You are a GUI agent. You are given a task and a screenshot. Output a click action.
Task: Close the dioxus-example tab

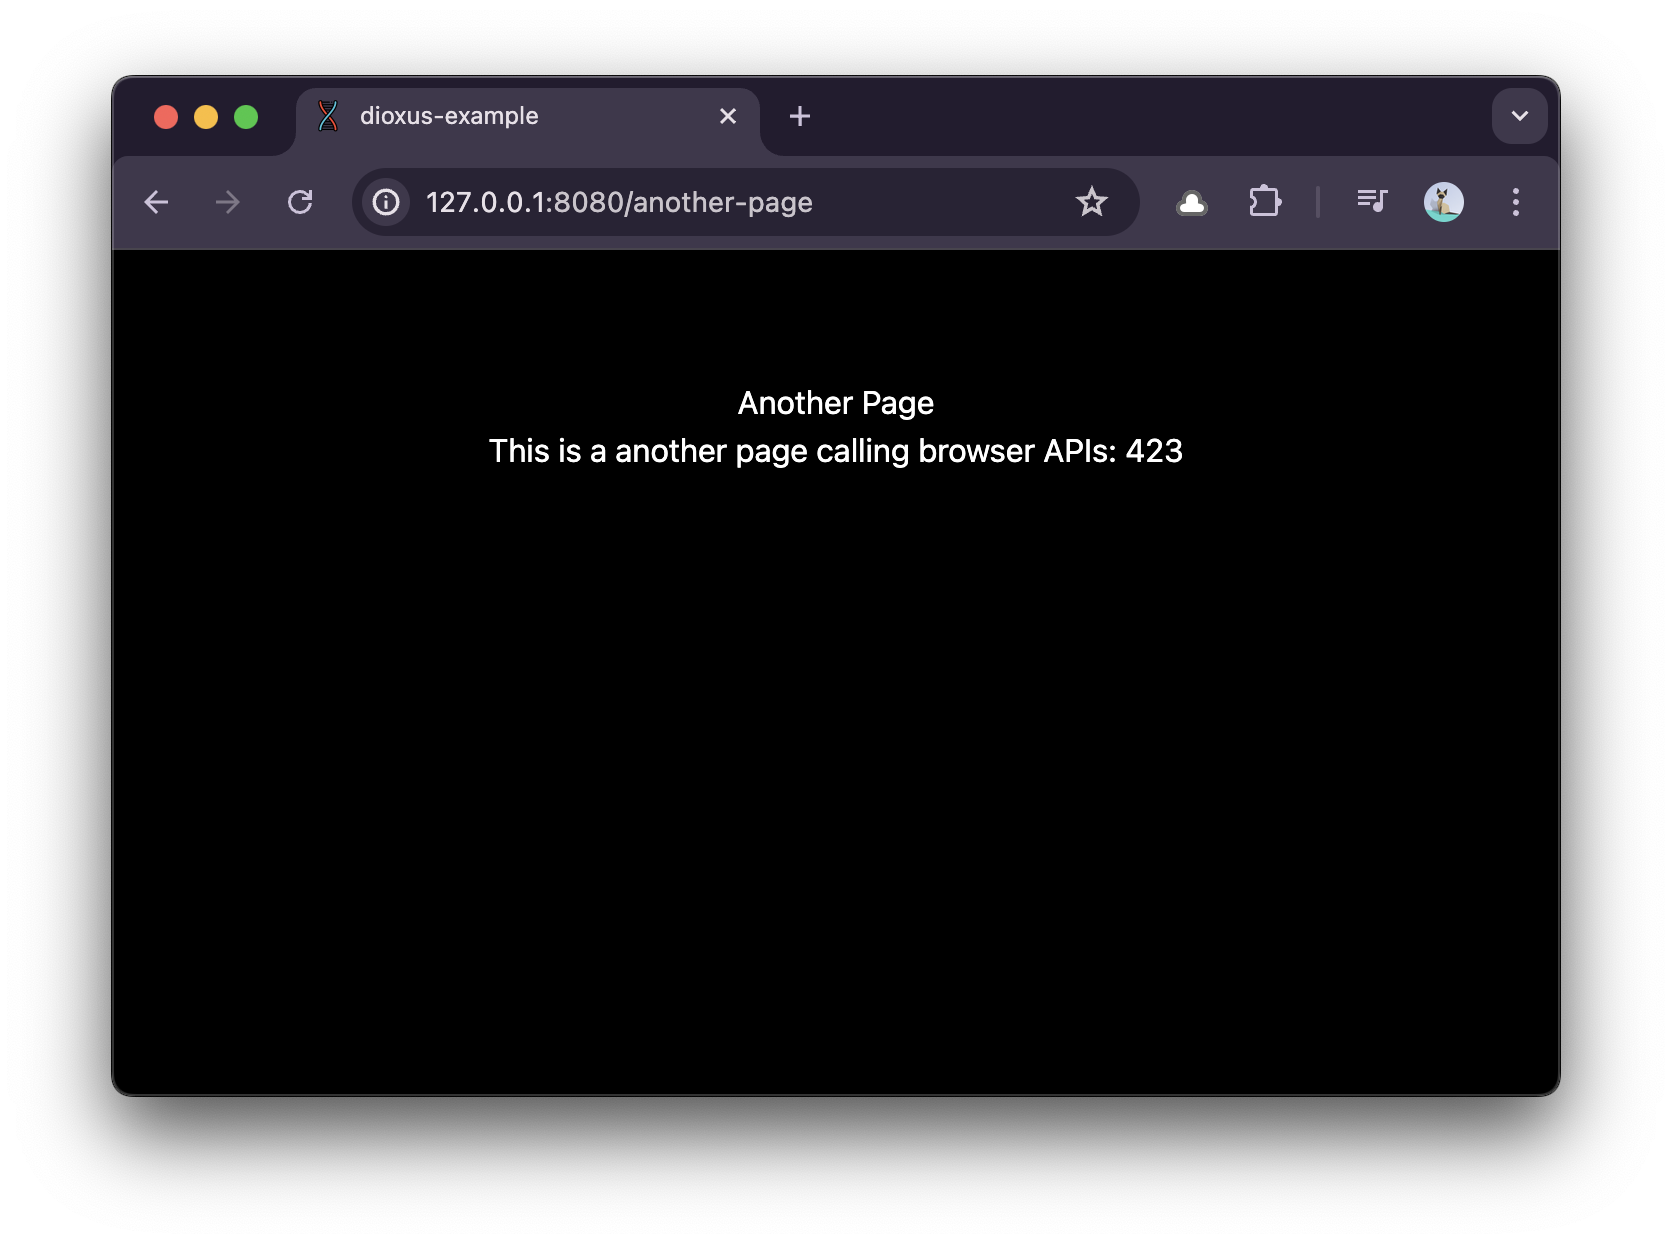point(728,116)
